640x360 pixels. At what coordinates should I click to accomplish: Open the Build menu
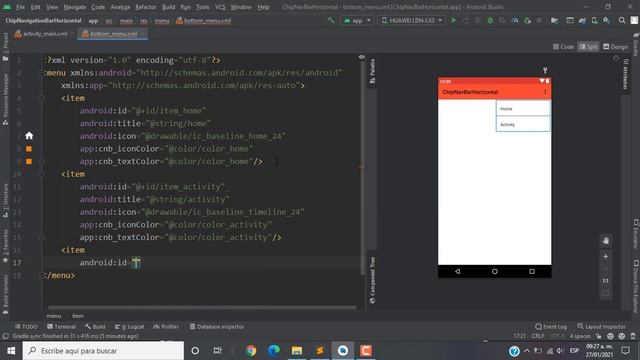click(x=169, y=7)
